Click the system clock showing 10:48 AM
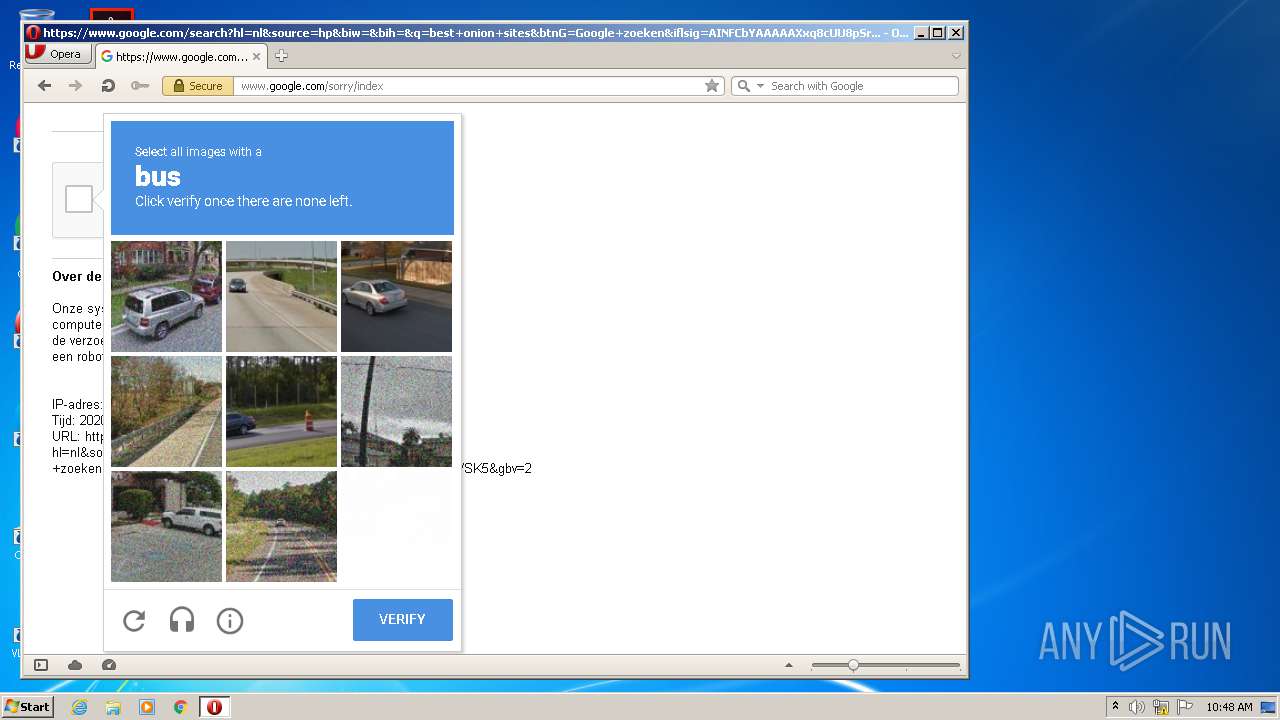This screenshot has width=1280, height=720. 1228,707
